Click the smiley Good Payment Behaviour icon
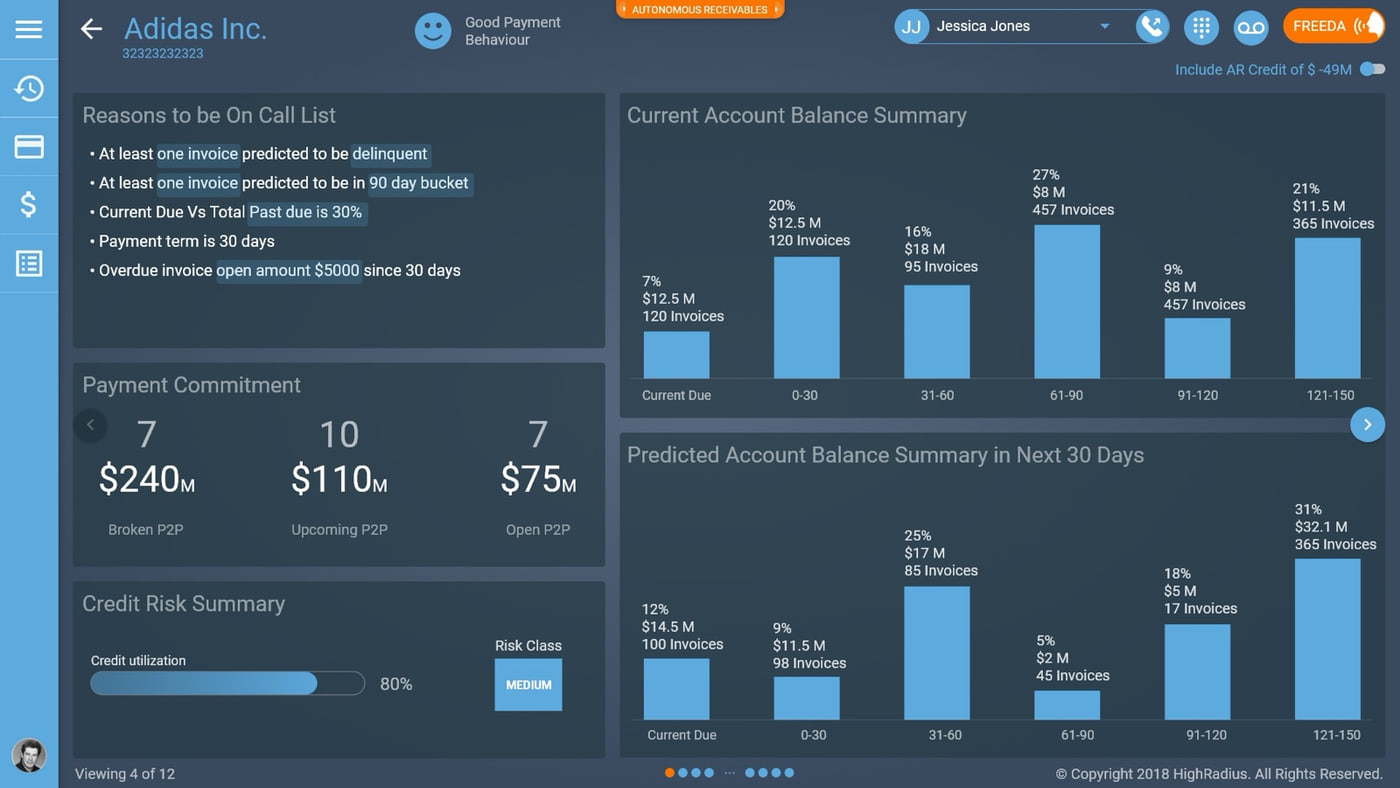Viewport: 1400px width, 788px height. click(433, 30)
